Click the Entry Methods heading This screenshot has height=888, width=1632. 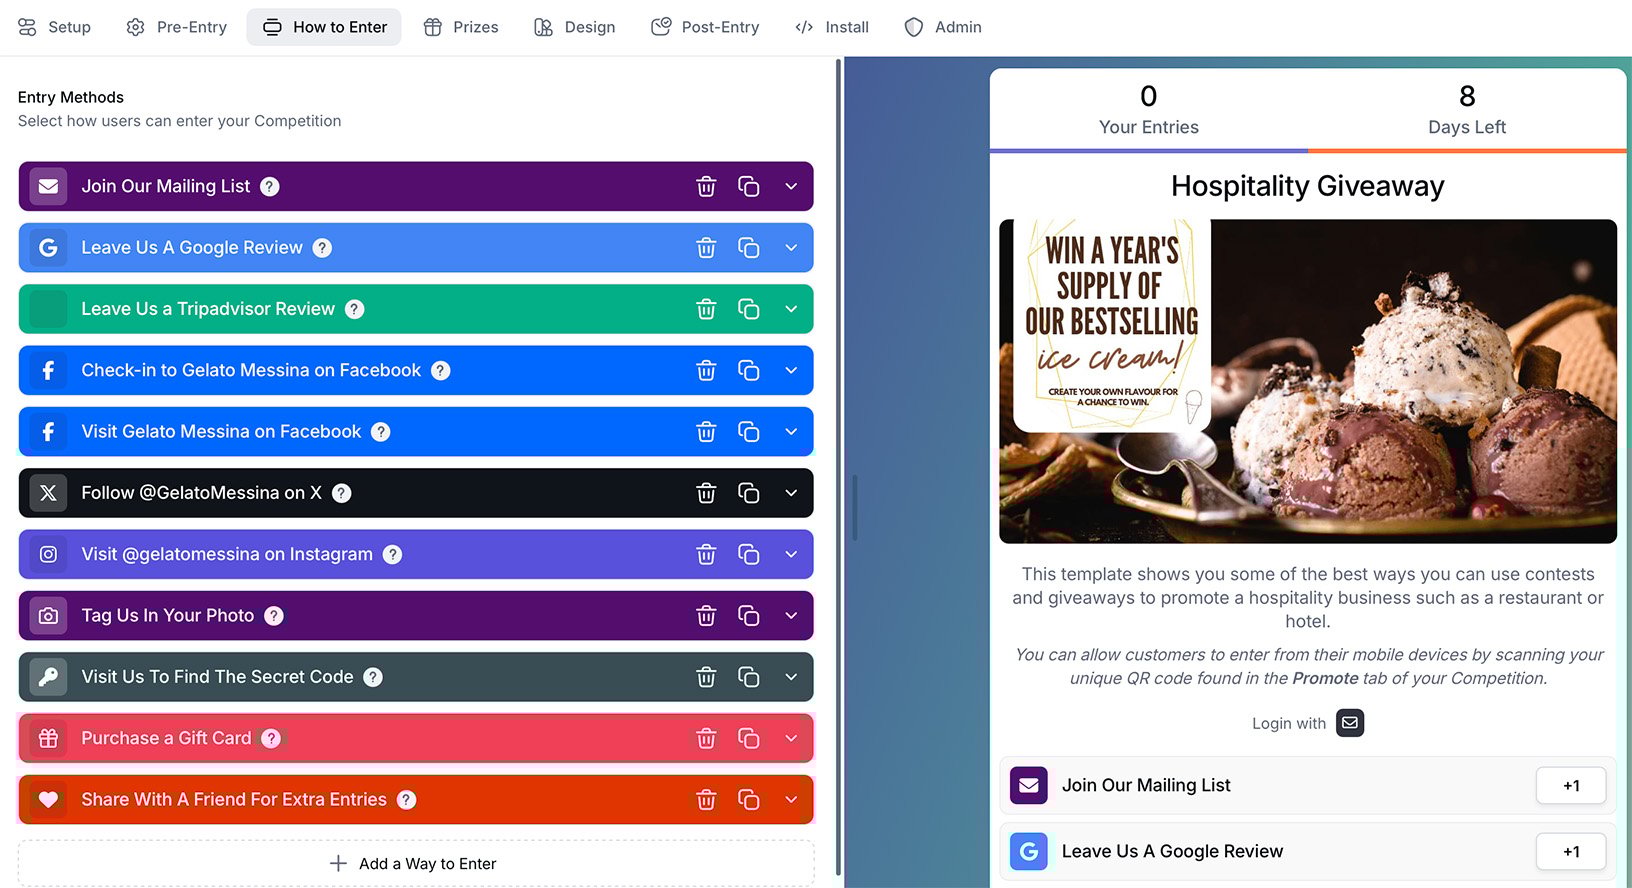click(x=71, y=97)
